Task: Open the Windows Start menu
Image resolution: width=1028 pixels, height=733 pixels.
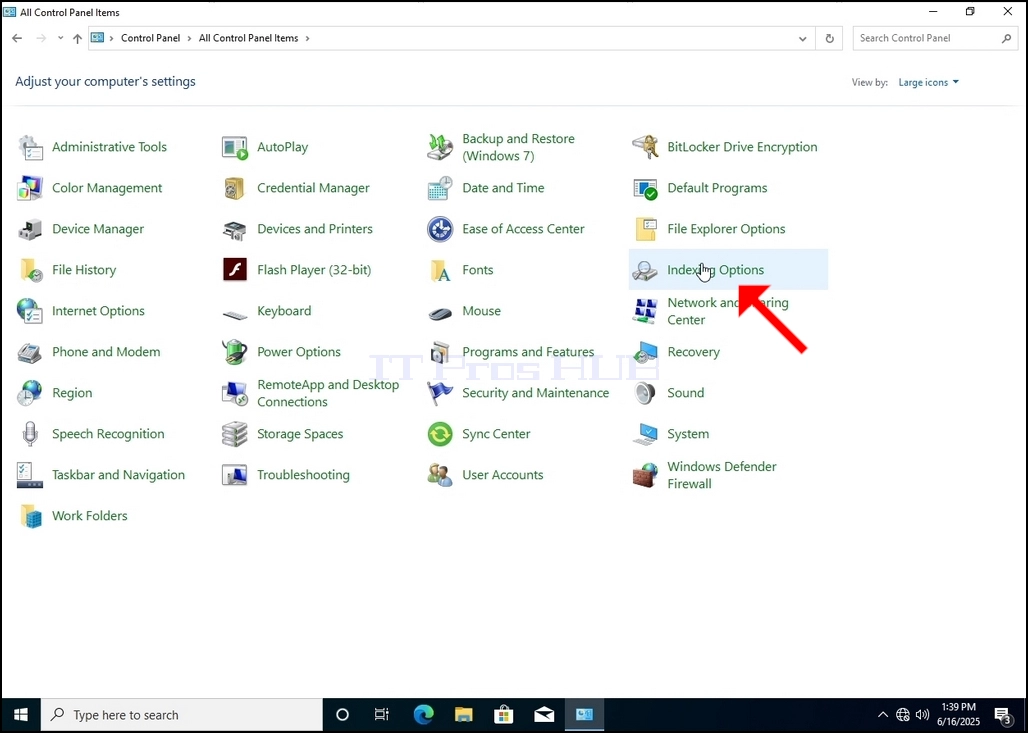Action: (20, 715)
